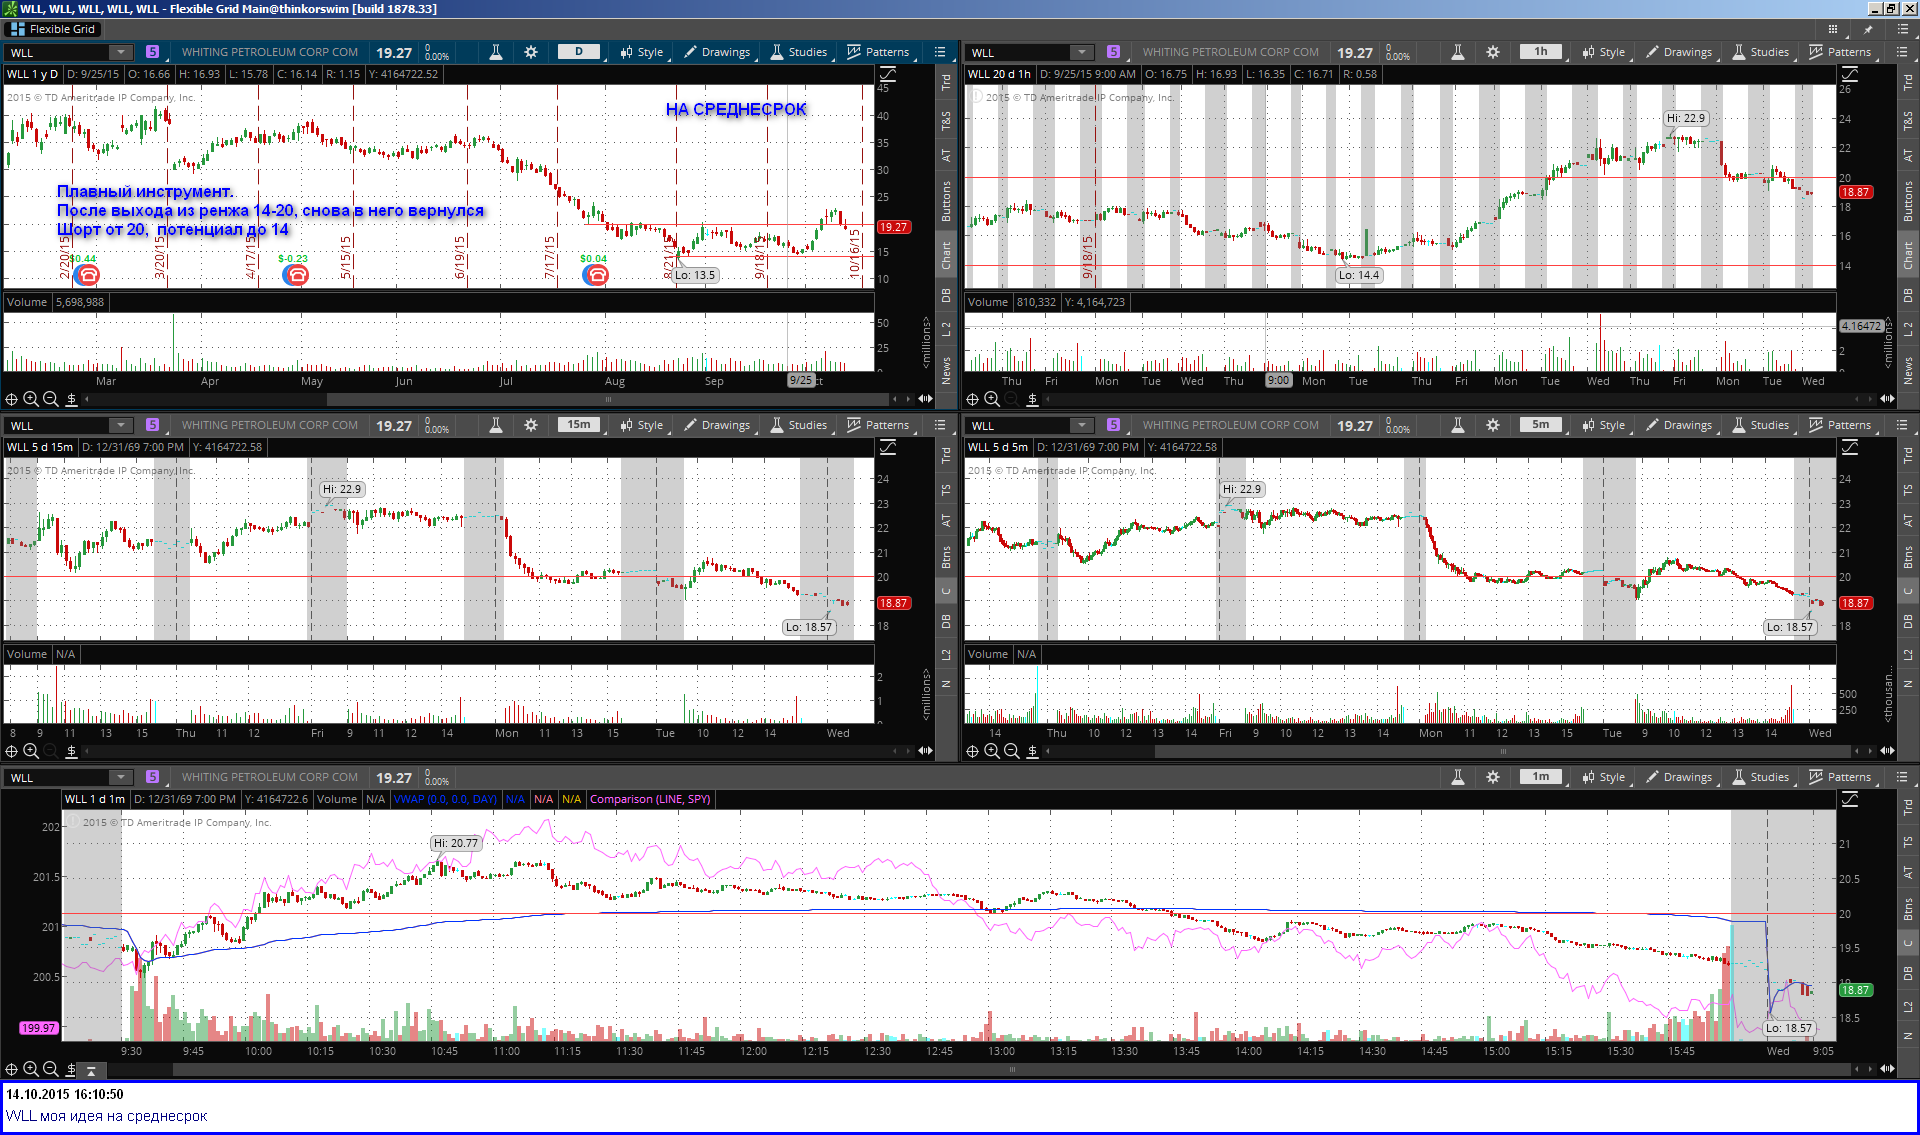Open gear chart settings in daily chart
1920x1135 pixels.
(531, 52)
